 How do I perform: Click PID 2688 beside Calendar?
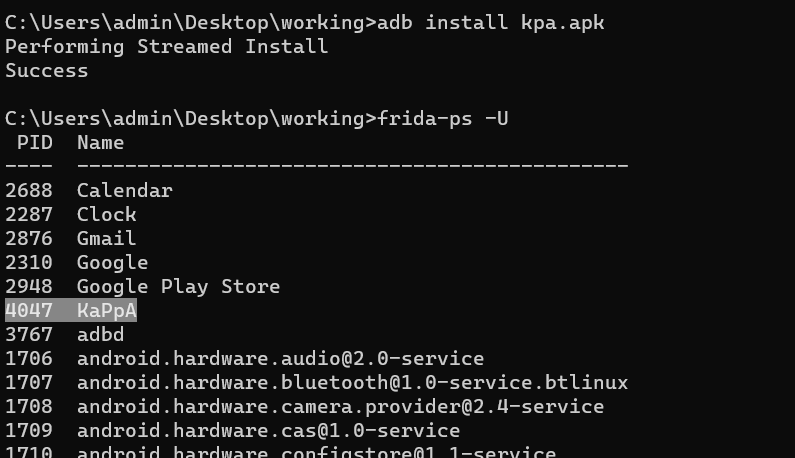(28, 190)
